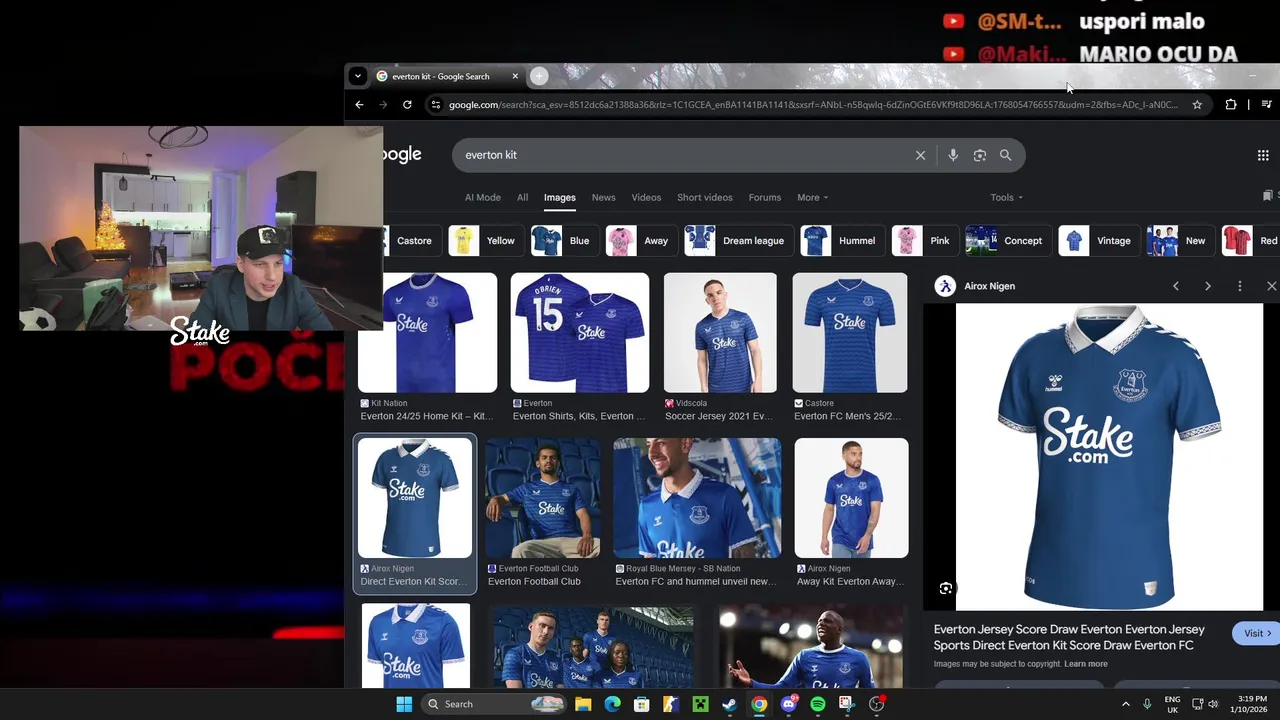Bookmark this page with the star icon
This screenshot has height=720, width=1280.
[x=1197, y=104]
